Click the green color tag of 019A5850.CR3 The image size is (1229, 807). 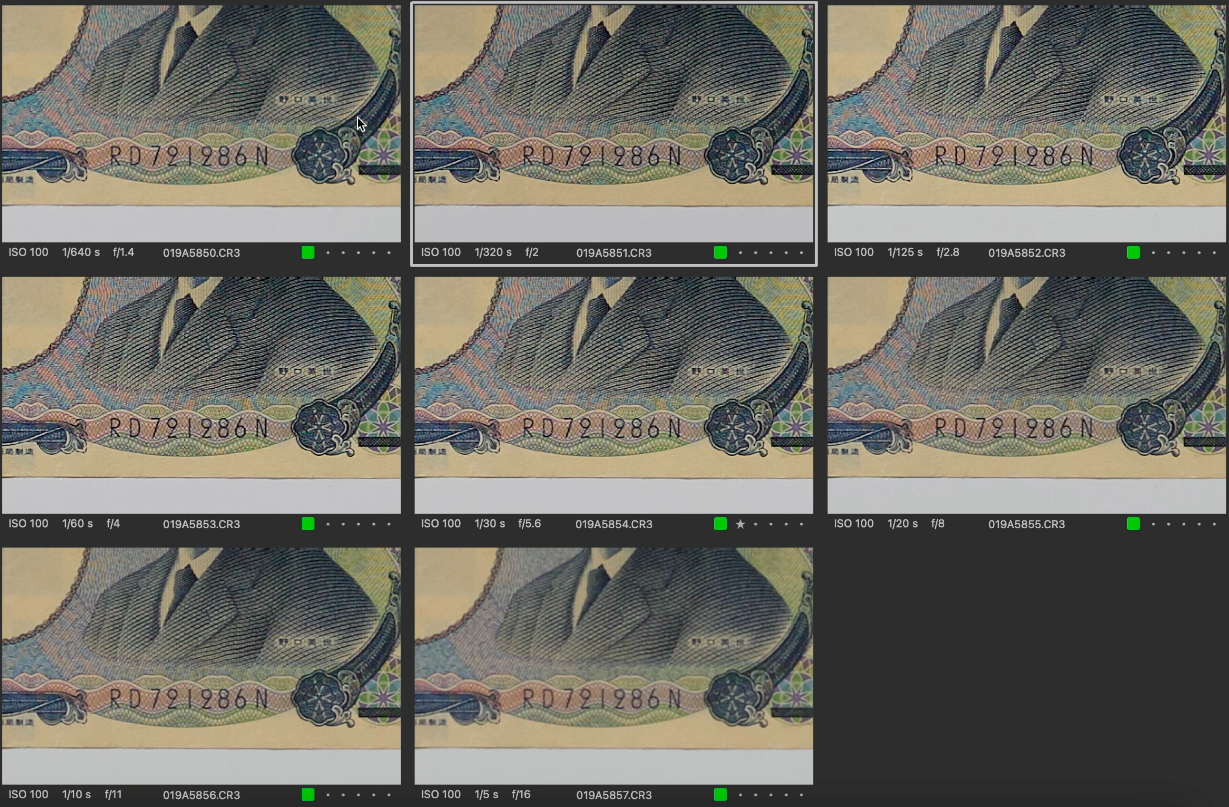[308, 253]
